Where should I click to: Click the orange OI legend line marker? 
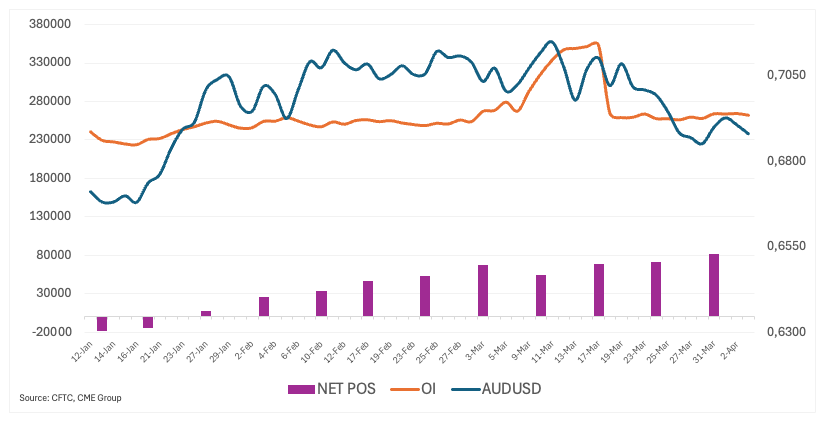[398, 389]
